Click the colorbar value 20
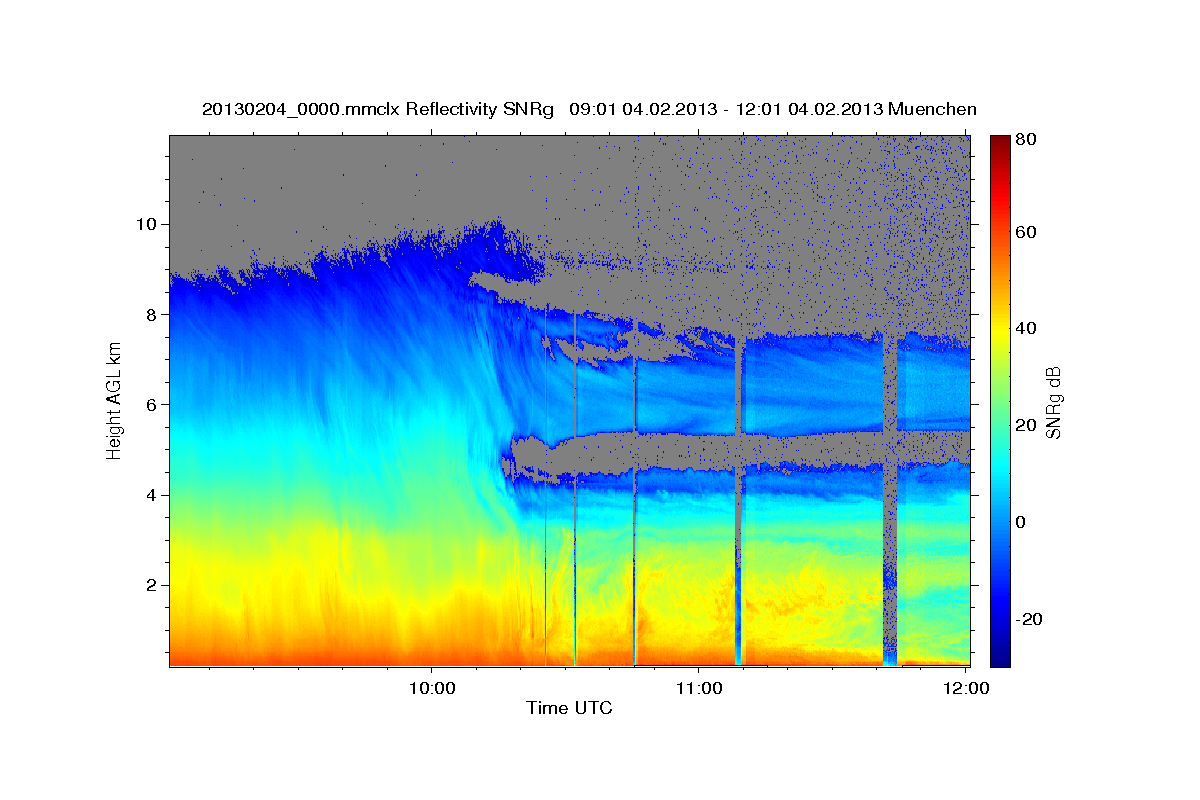This screenshot has height=800, width=1200. [1025, 425]
